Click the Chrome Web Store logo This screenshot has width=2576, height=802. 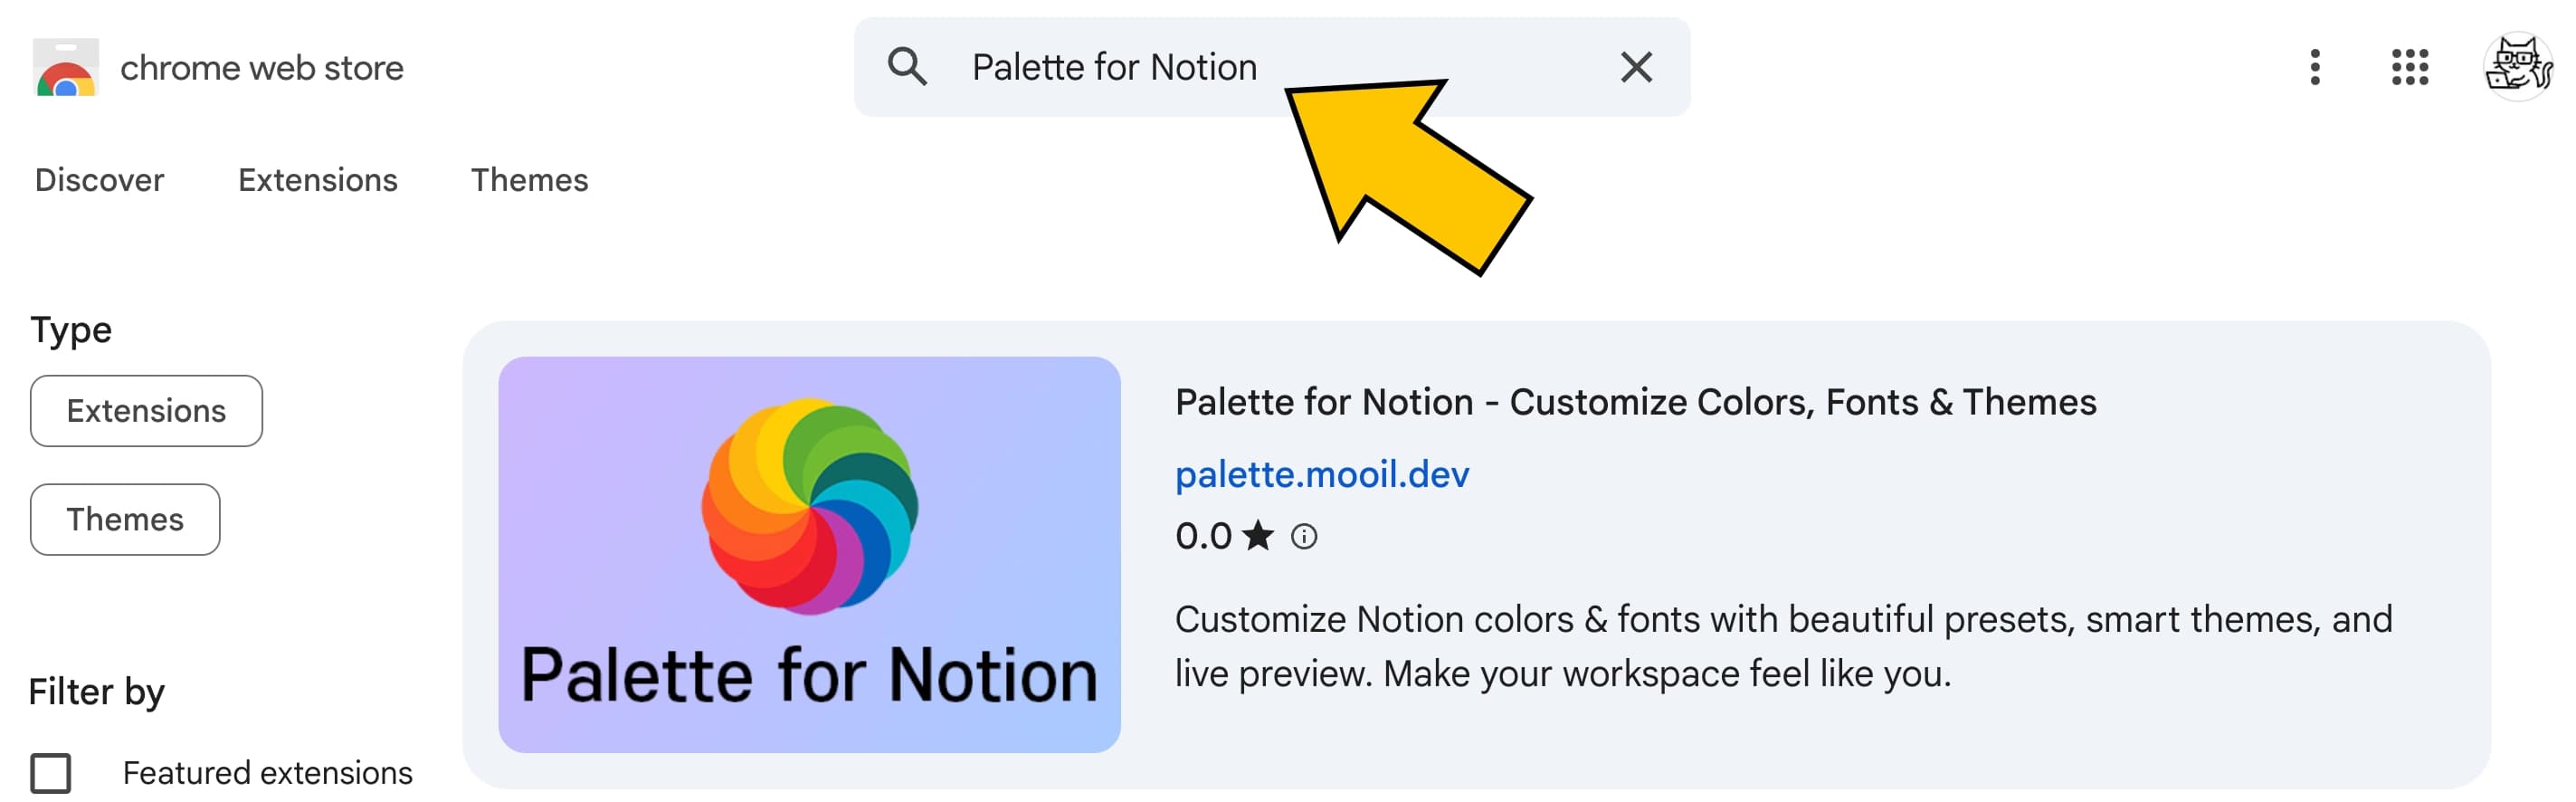[x=66, y=67]
